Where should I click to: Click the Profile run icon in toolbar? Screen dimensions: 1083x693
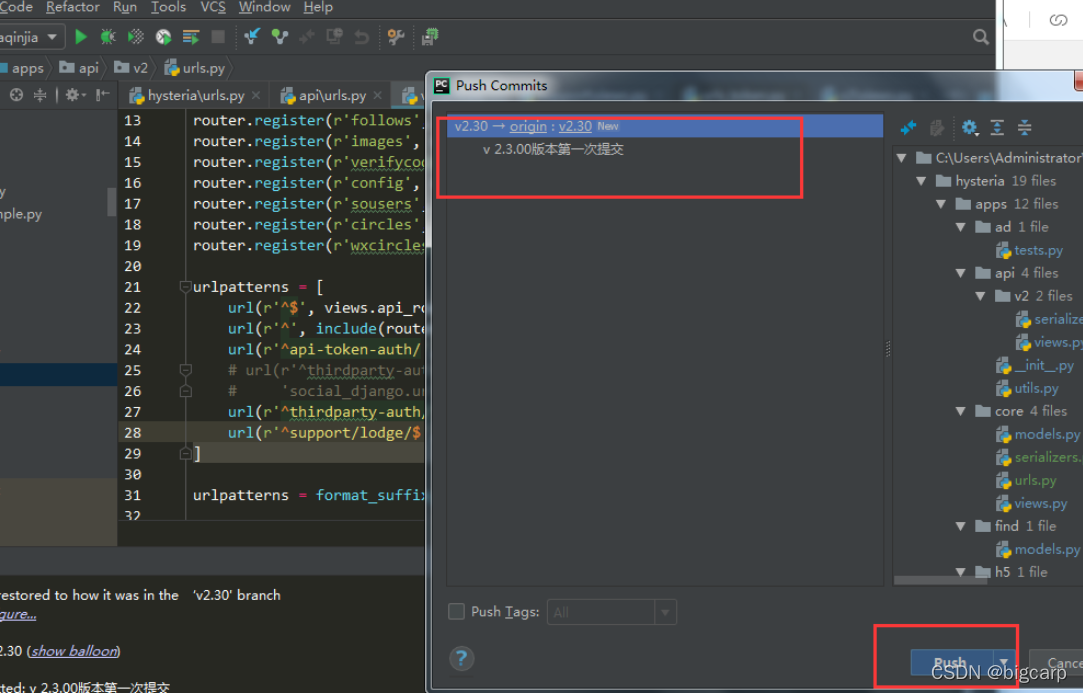coord(163,37)
